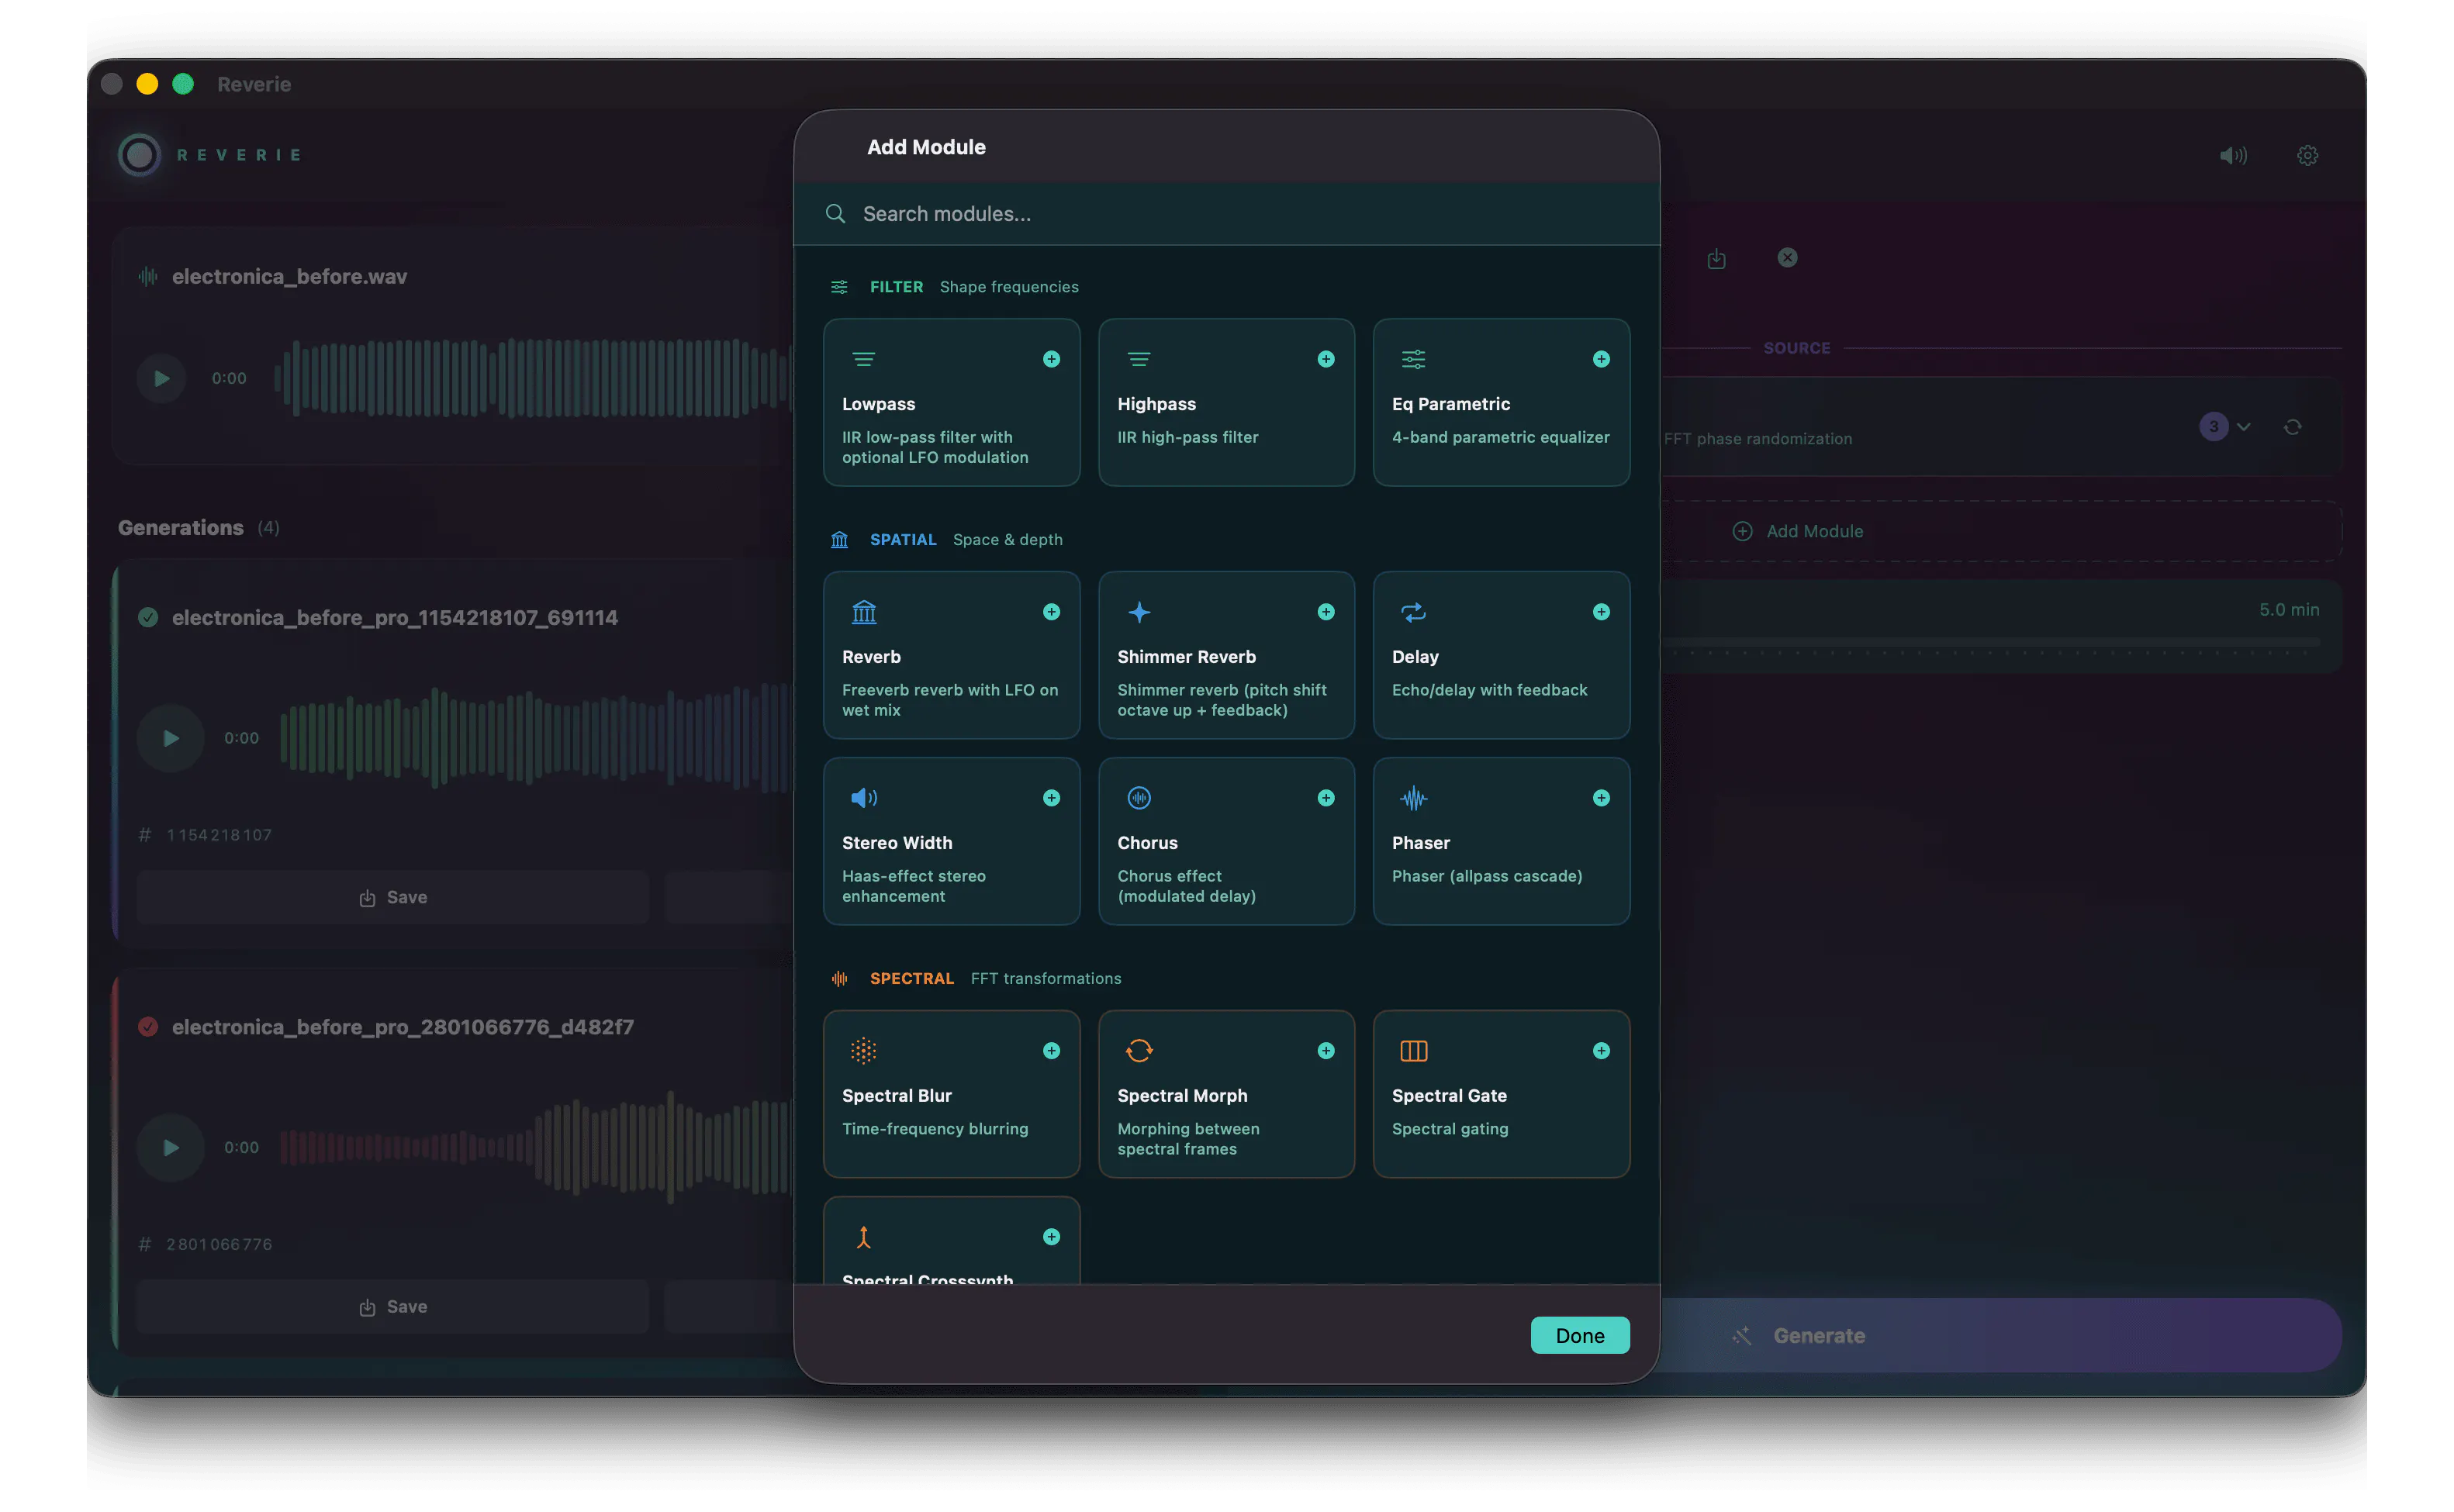Click the green macOS zoom button

pos(183,84)
